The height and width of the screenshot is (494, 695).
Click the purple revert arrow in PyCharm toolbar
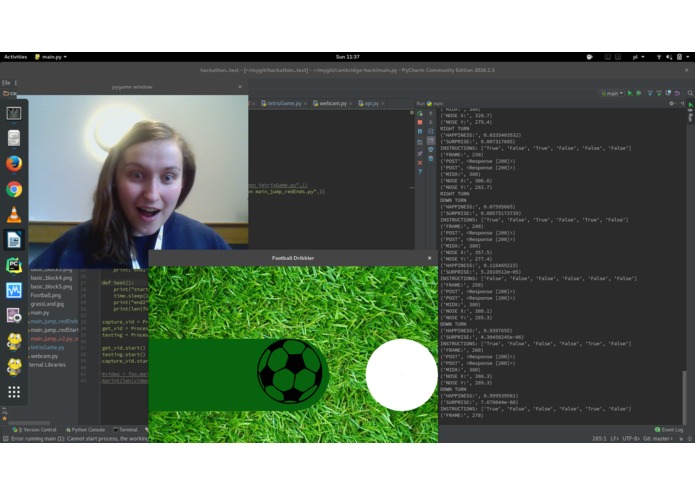click(677, 93)
